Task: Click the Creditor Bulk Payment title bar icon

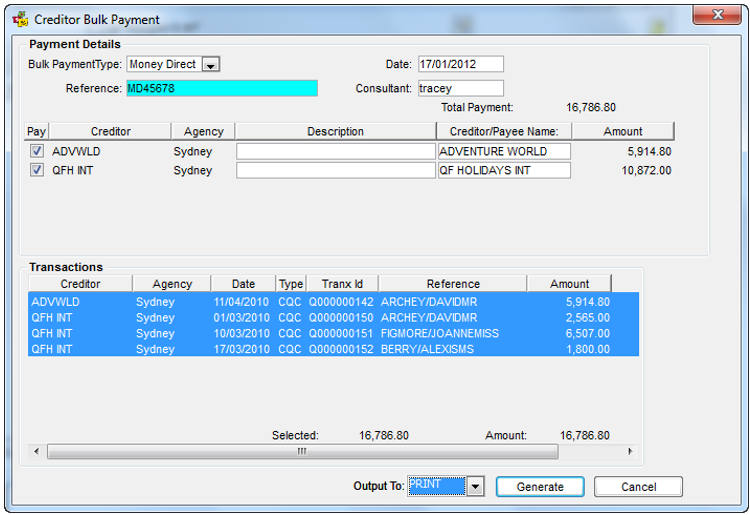Action: click(x=20, y=20)
